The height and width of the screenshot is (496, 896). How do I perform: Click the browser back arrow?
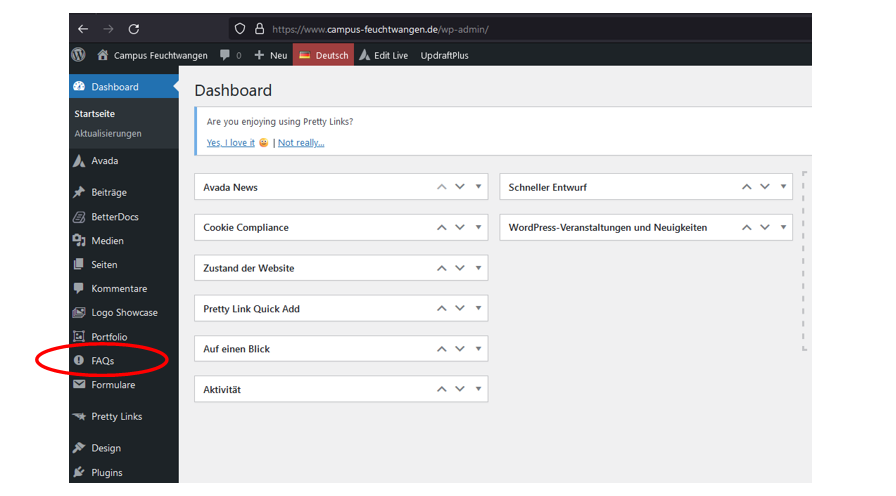(x=83, y=29)
